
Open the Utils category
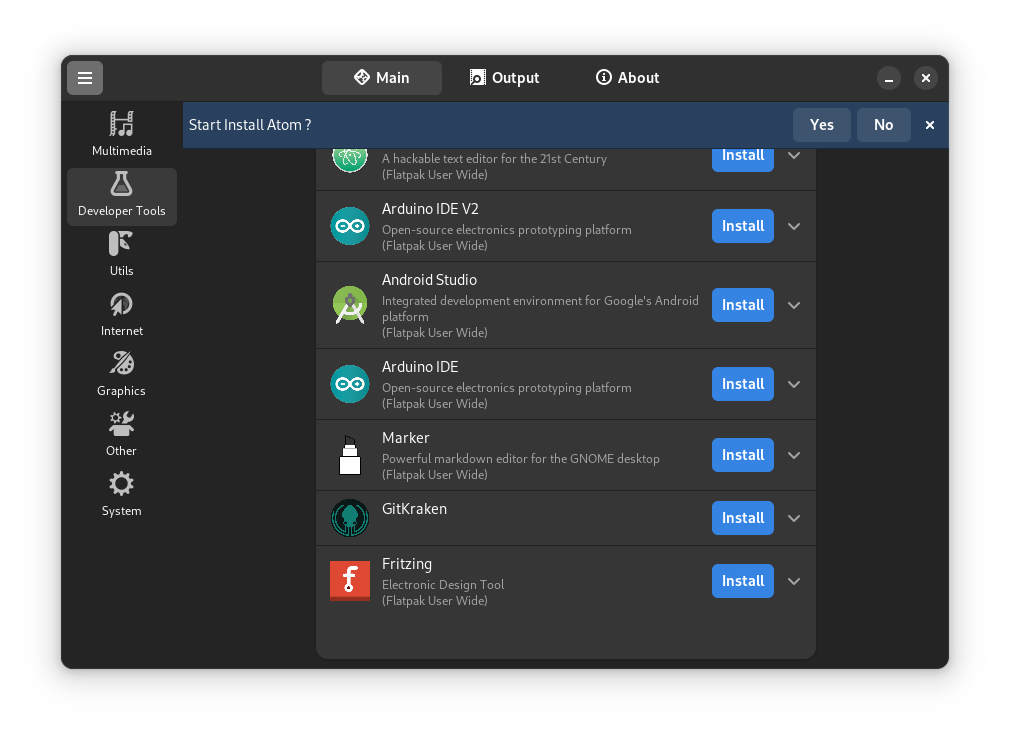click(x=122, y=254)
